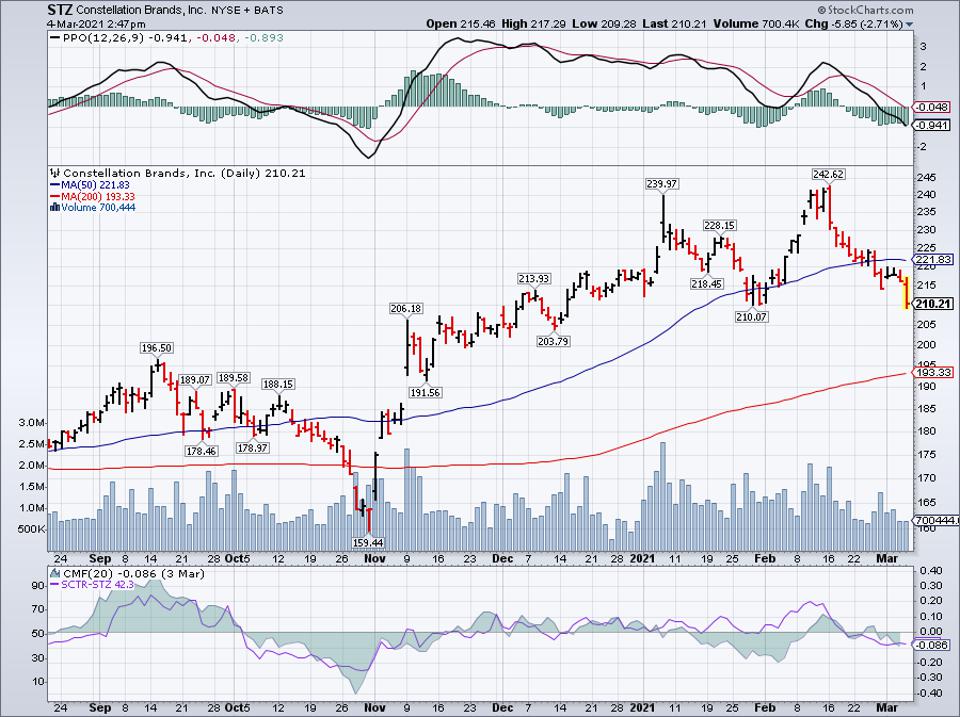Click the Volume histogram legend icon
The width and height of the screenshot is (960, 717).
pos(54,207)
